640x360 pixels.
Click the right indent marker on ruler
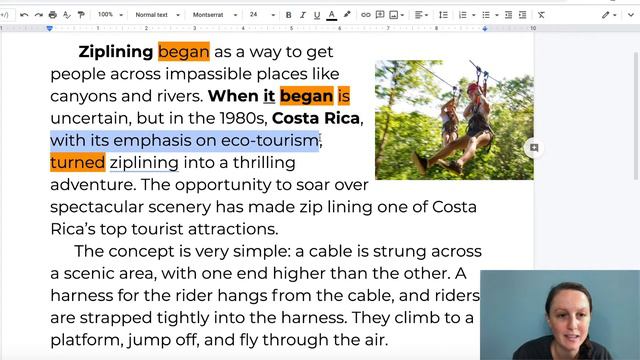(x=485, y=29)
